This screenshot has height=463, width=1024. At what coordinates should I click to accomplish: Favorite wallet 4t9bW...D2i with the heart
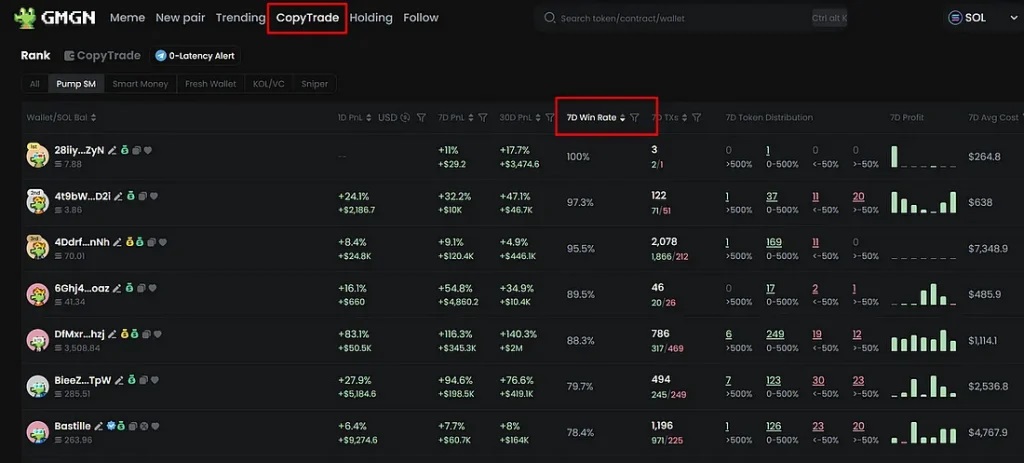pos(154,196)
